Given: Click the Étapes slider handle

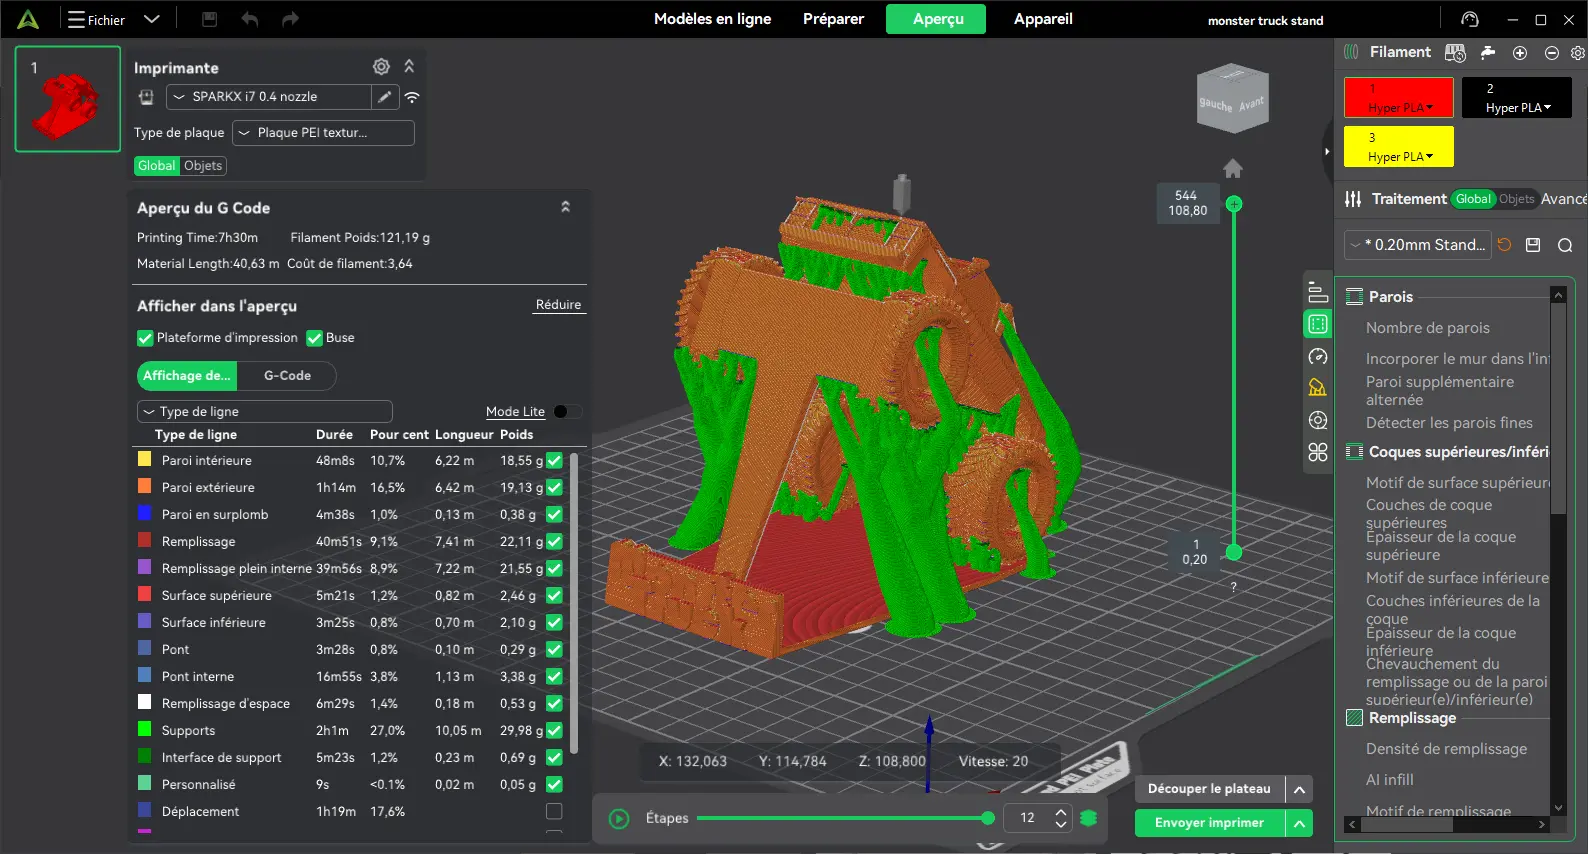Looking at the screenshot, I should coord(988,818).
